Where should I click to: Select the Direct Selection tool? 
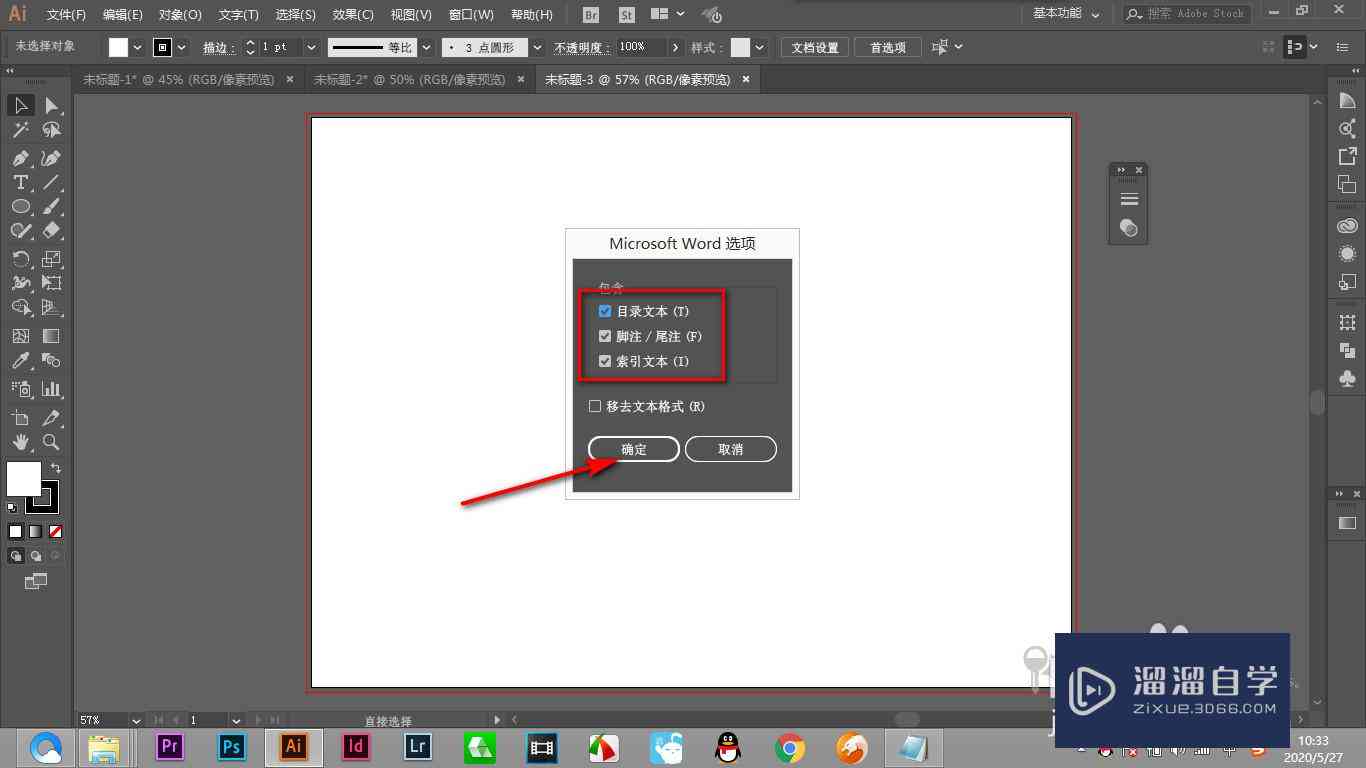click(x=51, y=105)
